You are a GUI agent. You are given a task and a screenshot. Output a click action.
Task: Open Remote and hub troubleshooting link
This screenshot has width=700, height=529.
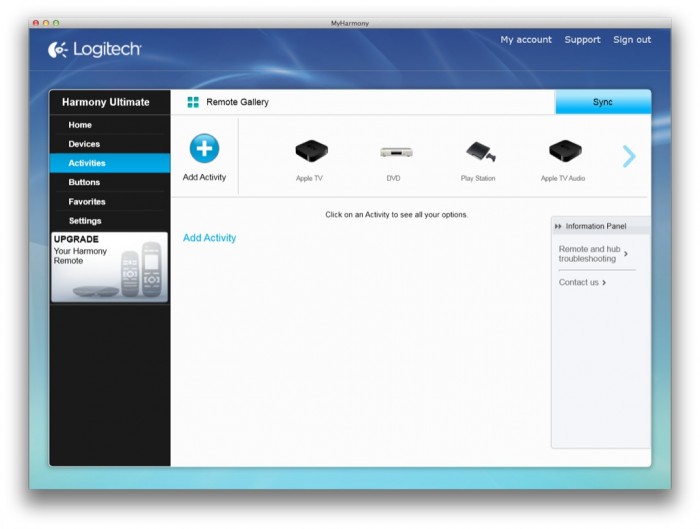(589, 254)
